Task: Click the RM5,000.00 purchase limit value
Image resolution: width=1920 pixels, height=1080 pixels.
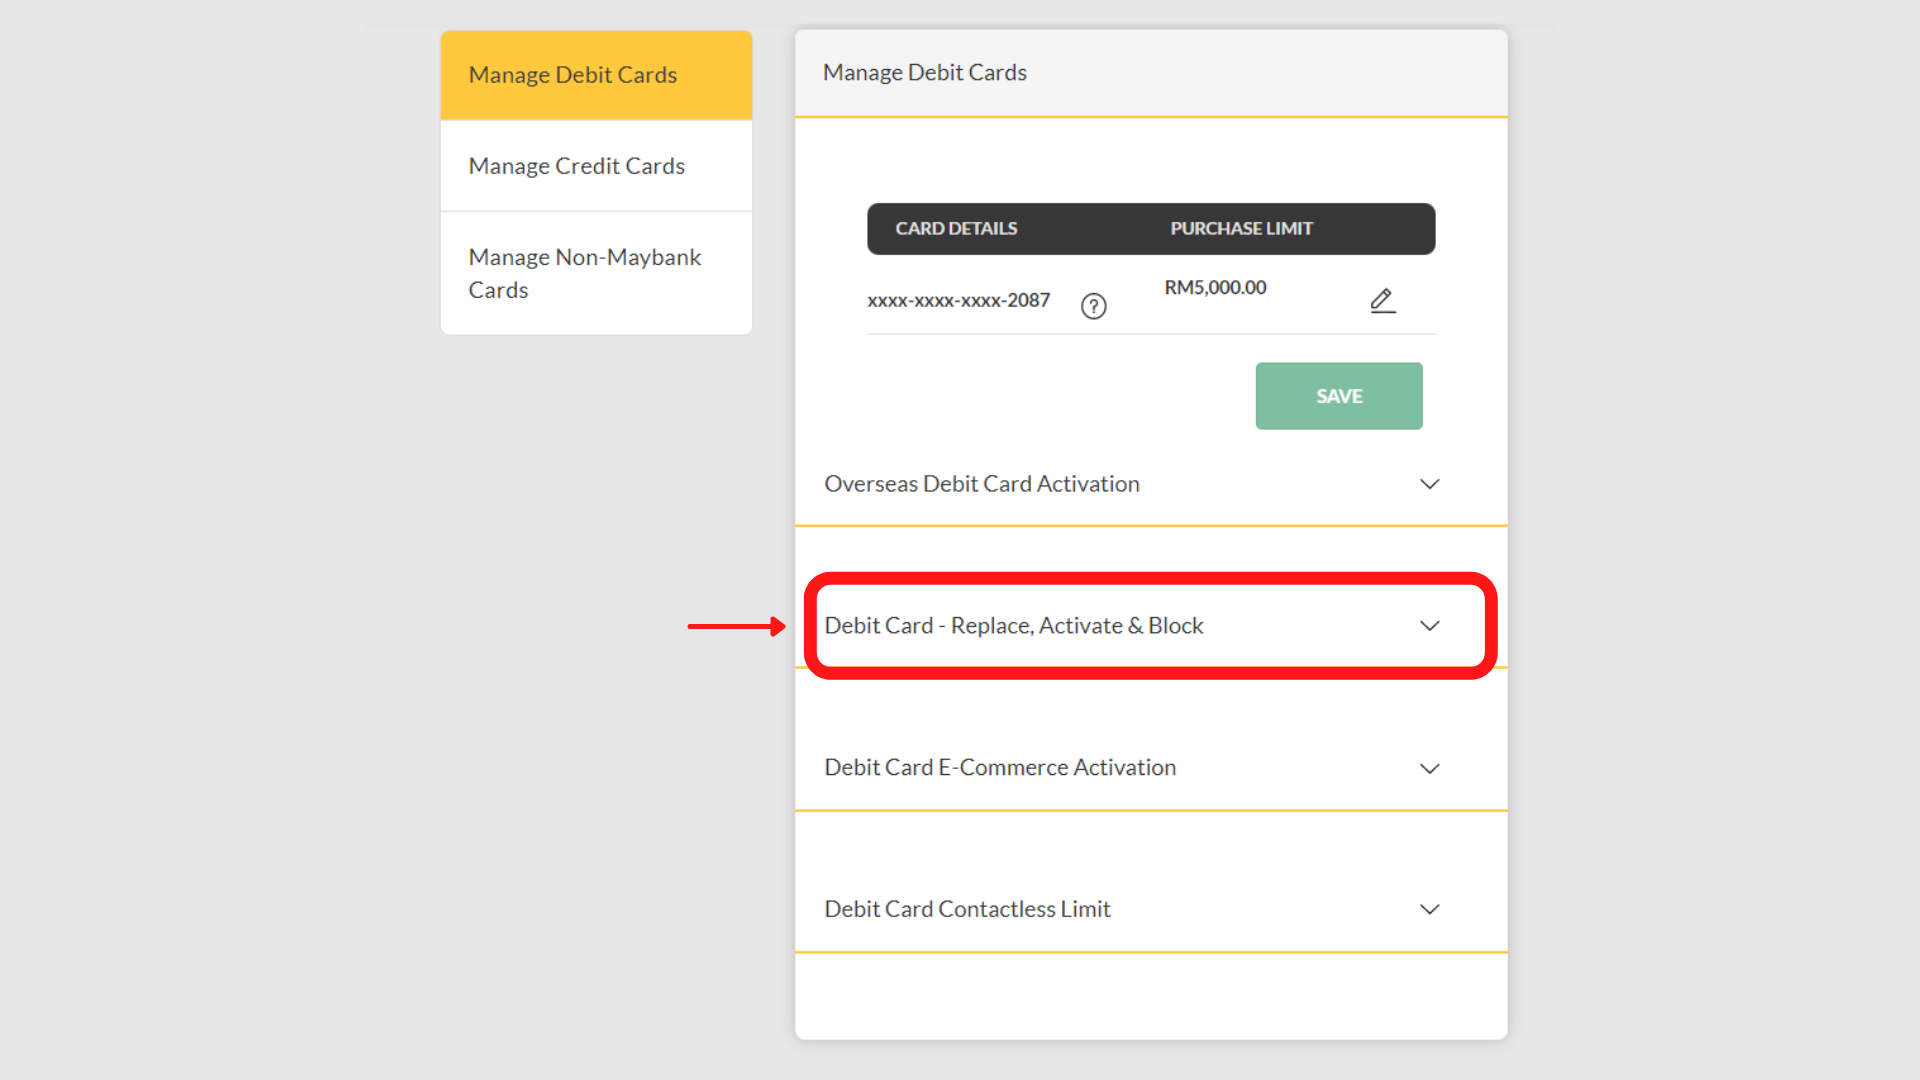Action: tap(1215, 288)
